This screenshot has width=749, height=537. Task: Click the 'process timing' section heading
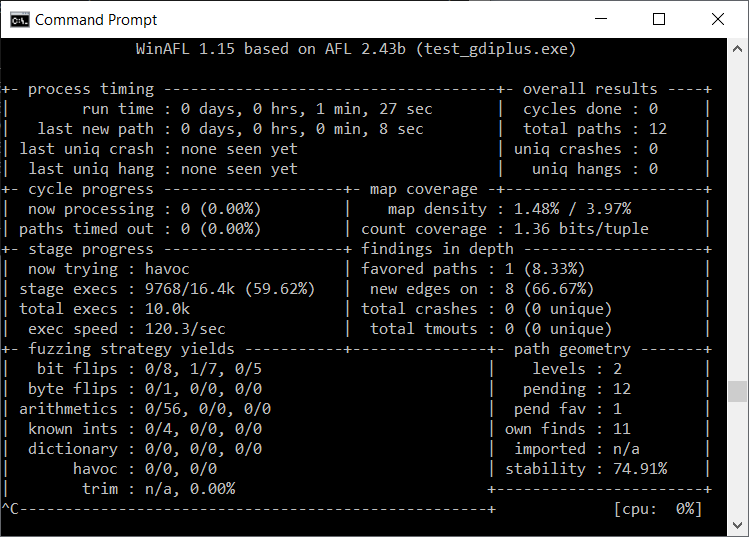[91, 89]
